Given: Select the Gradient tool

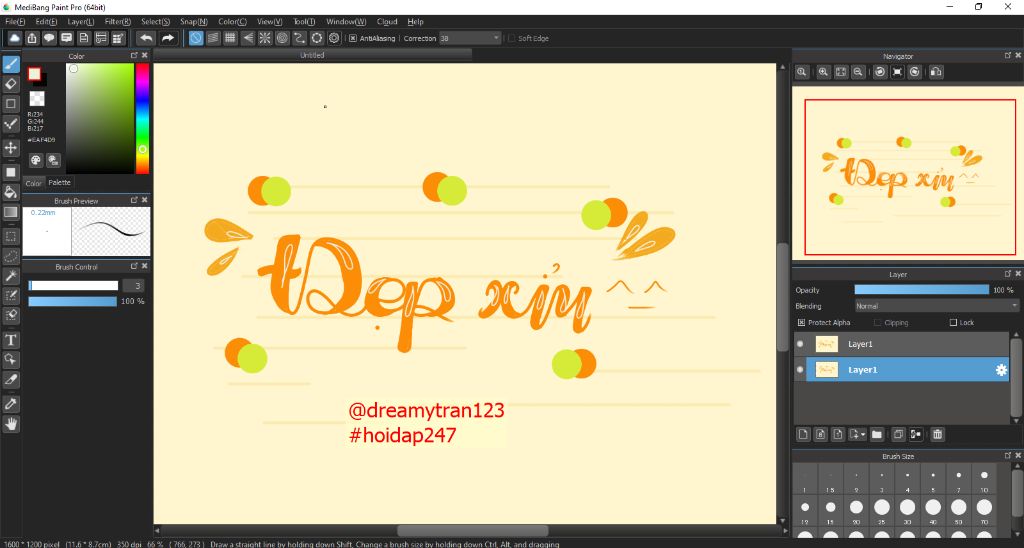Looking at the screenshot, I should [11, 212].
